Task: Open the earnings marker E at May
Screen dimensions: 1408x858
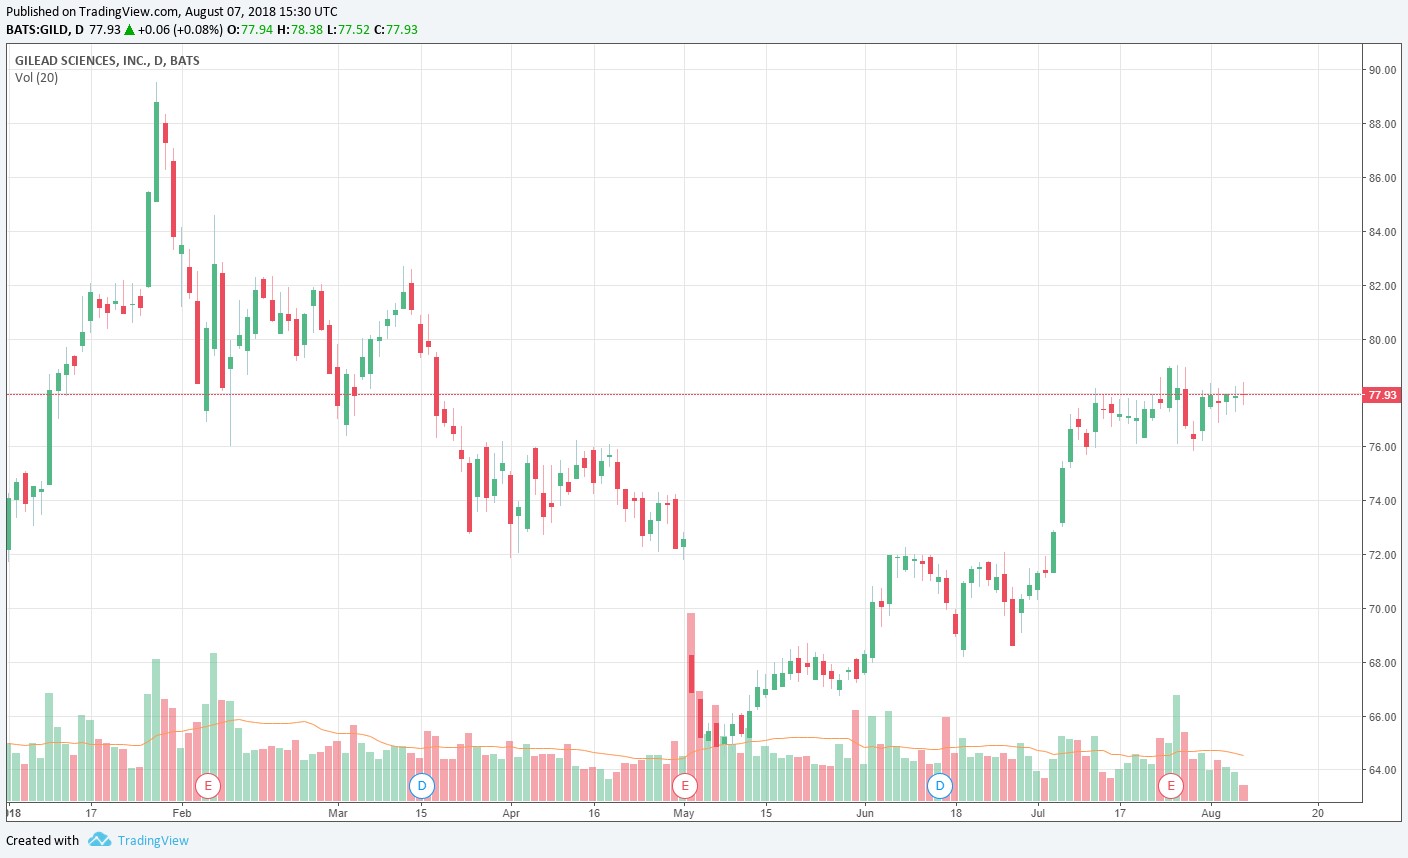Action: tap(685, 786)
